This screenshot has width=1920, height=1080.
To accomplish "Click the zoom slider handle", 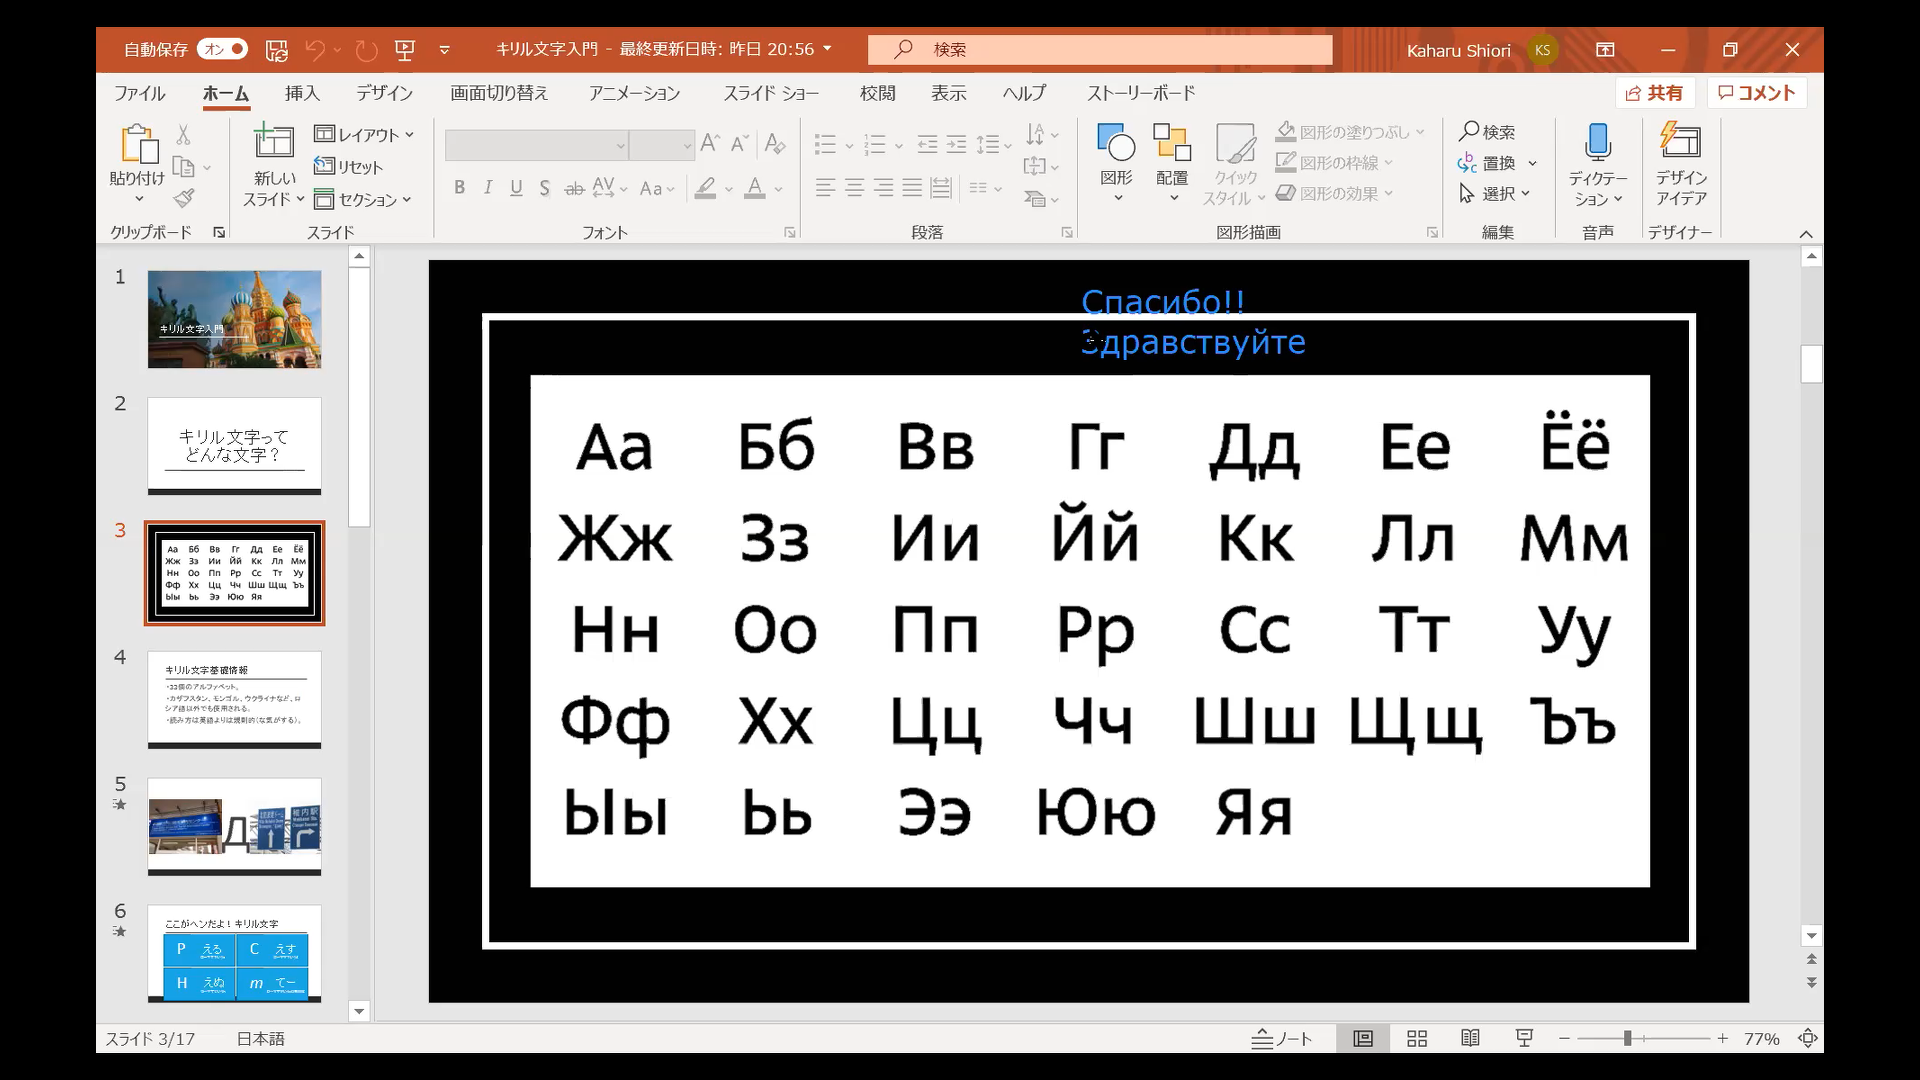I will tap(1628, 1039).
